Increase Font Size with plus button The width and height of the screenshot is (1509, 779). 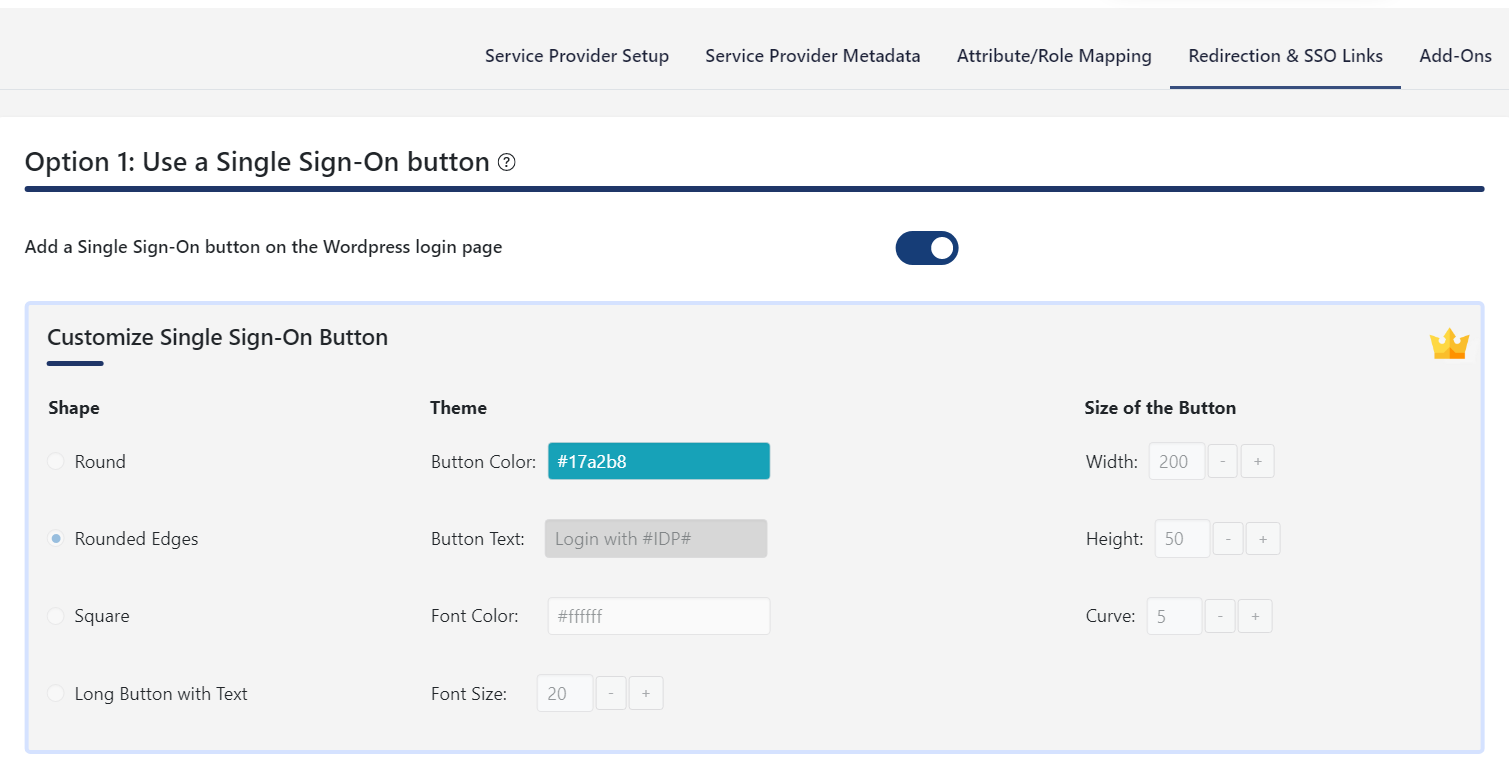pos(646,694)
